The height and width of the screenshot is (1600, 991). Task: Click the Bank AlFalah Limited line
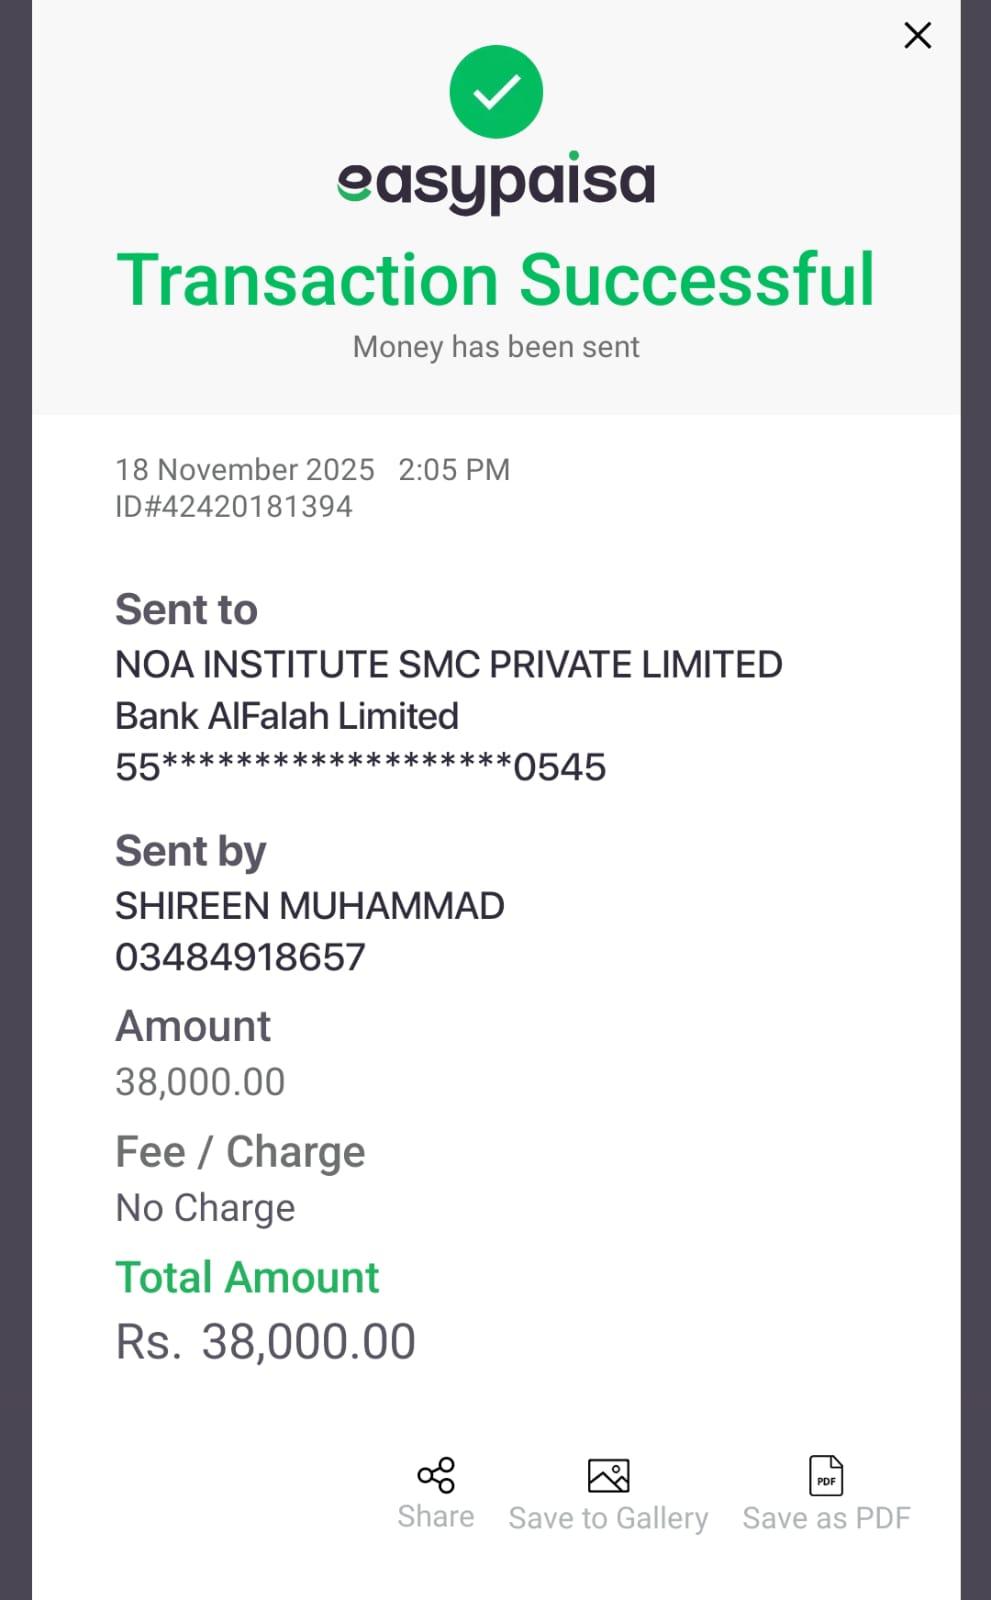point(287,716)
